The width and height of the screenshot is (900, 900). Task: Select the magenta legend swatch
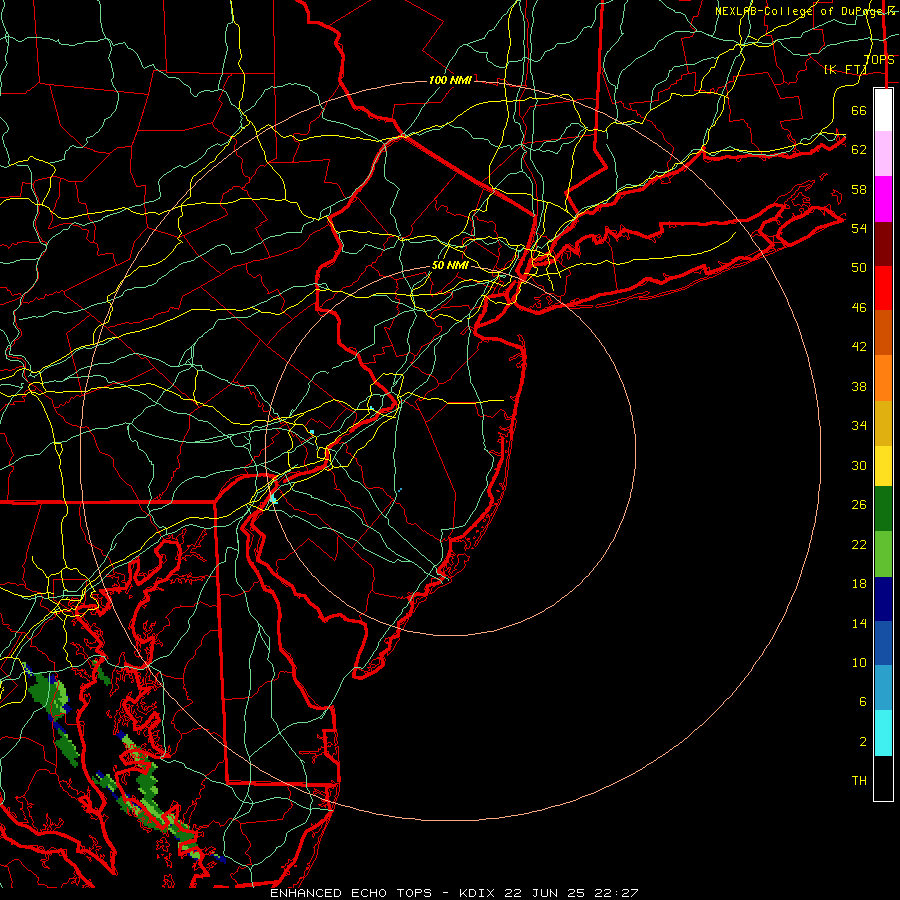pyautogui.click(x=883, y=199)
